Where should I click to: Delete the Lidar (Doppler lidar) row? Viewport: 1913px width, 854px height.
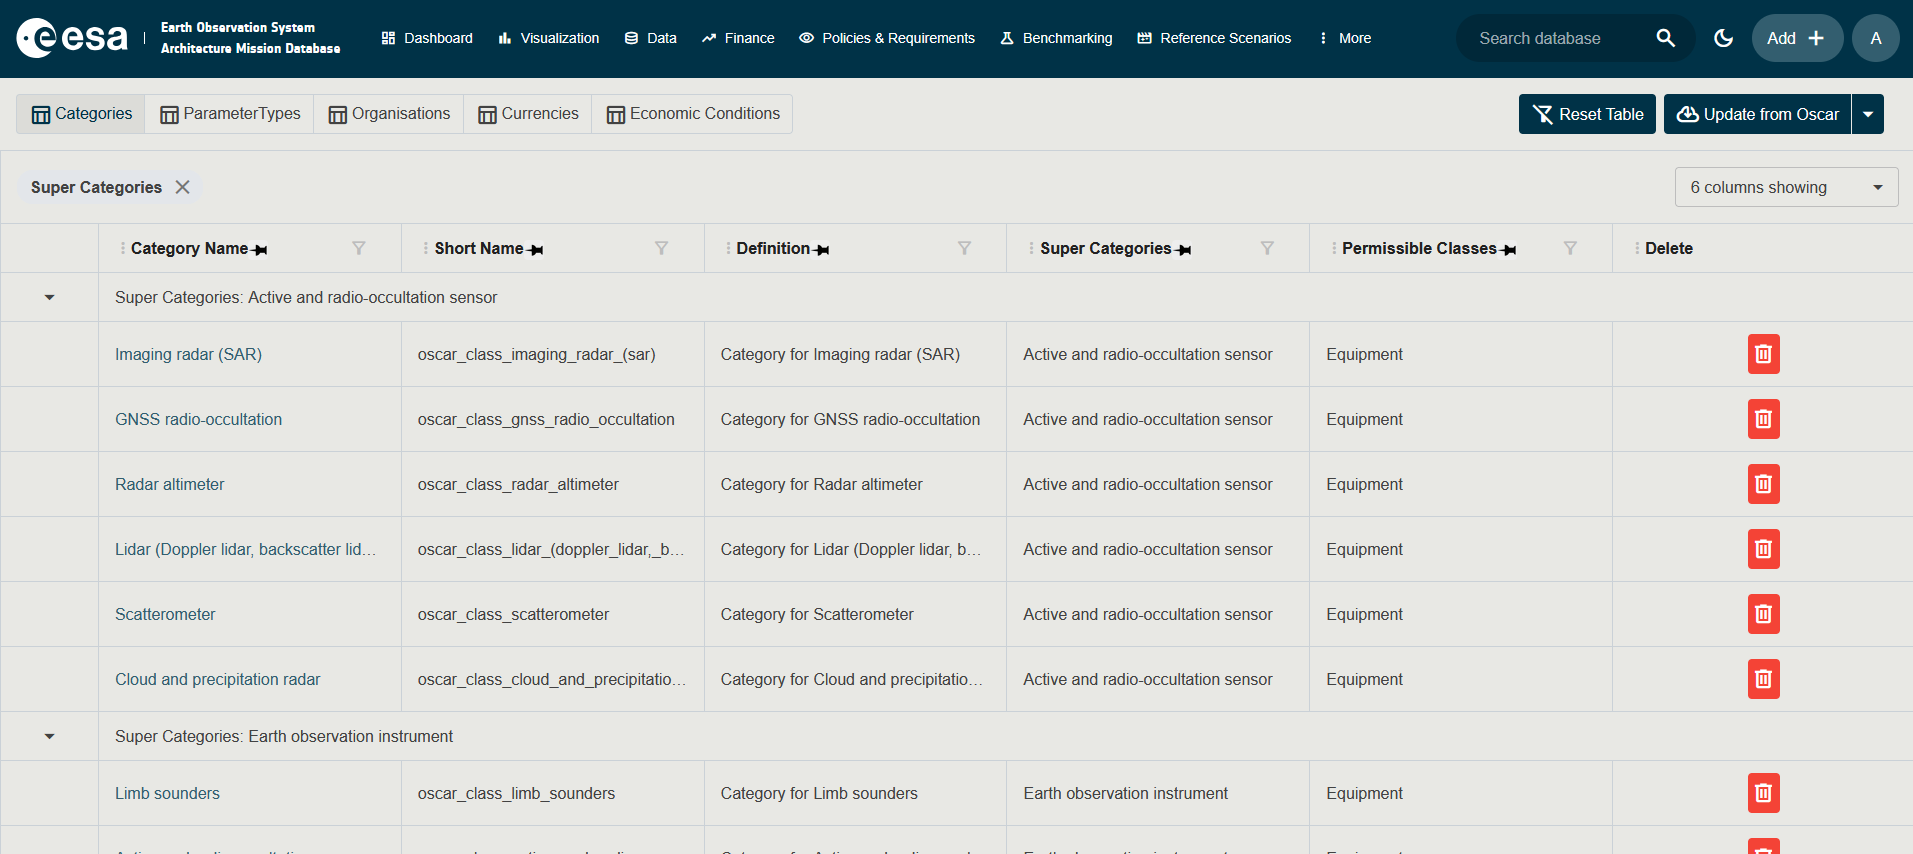[x=1763, y=549]
